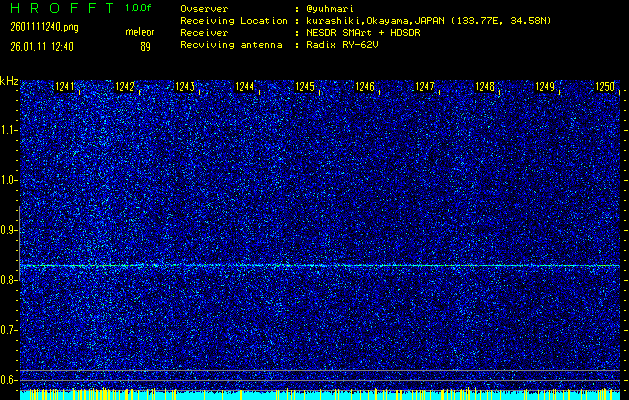Click the 1245 time marker
The height and width of the screenshot is (400, 629).
pyautogui.click(x=305, y=87)
